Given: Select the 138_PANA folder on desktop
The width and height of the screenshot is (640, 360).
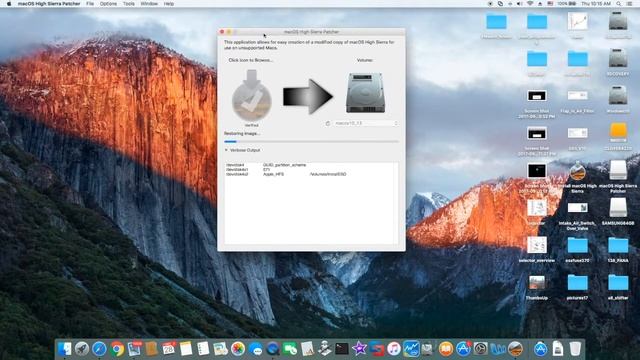Looking at the screenshot, I should coord(618,245).
